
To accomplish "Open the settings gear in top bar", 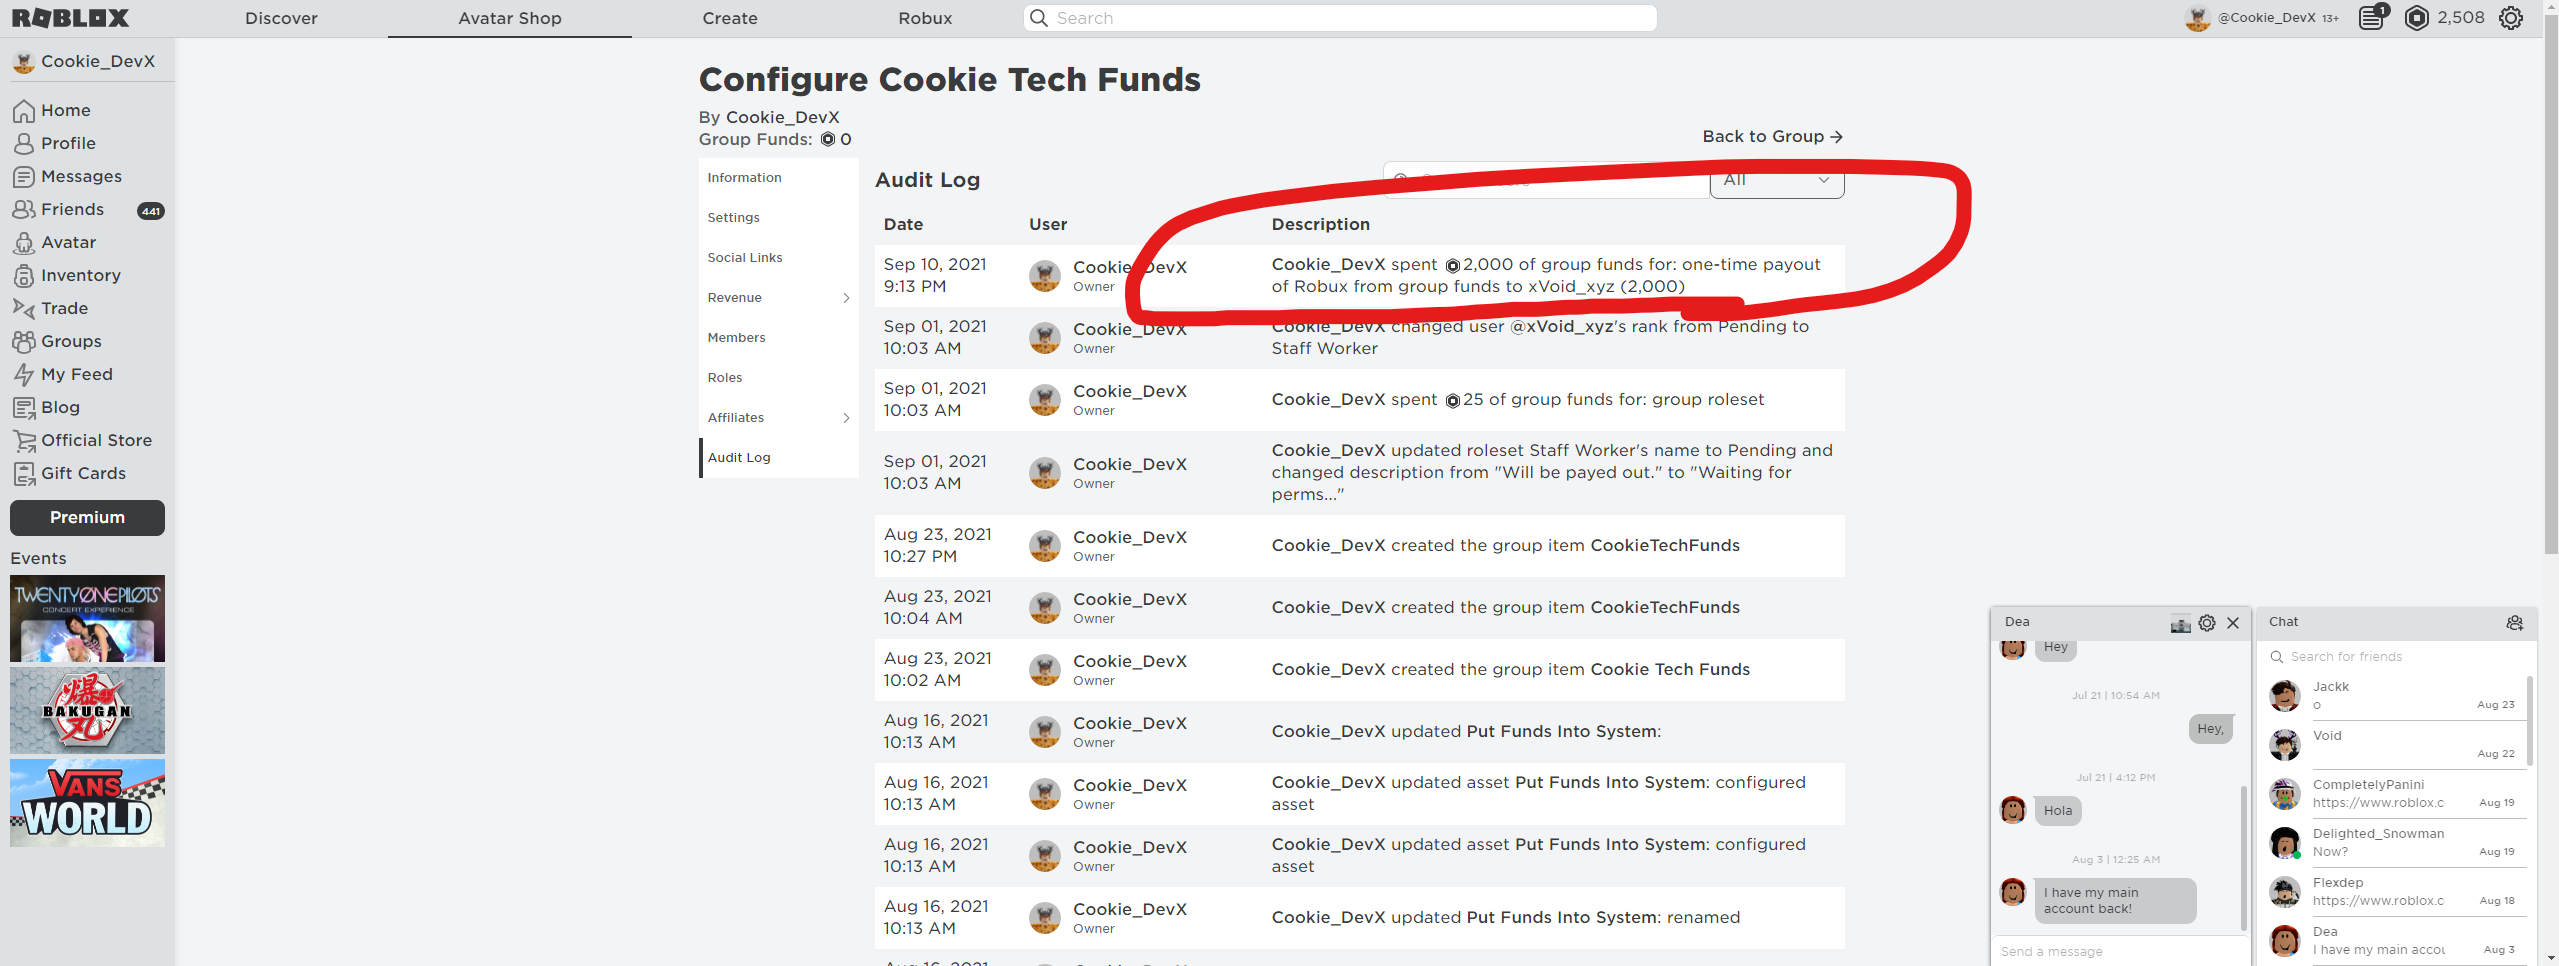I will tap(2510, 18).
